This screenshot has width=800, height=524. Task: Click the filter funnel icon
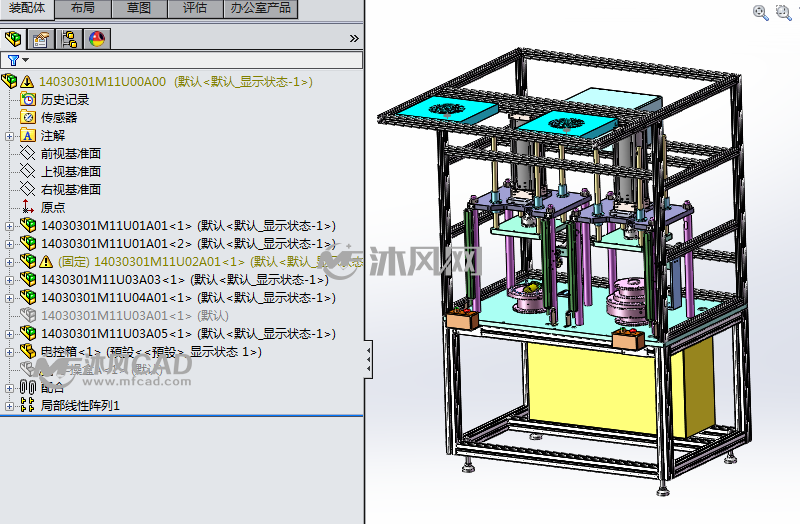pyautogui.click(x=13, y=60)
